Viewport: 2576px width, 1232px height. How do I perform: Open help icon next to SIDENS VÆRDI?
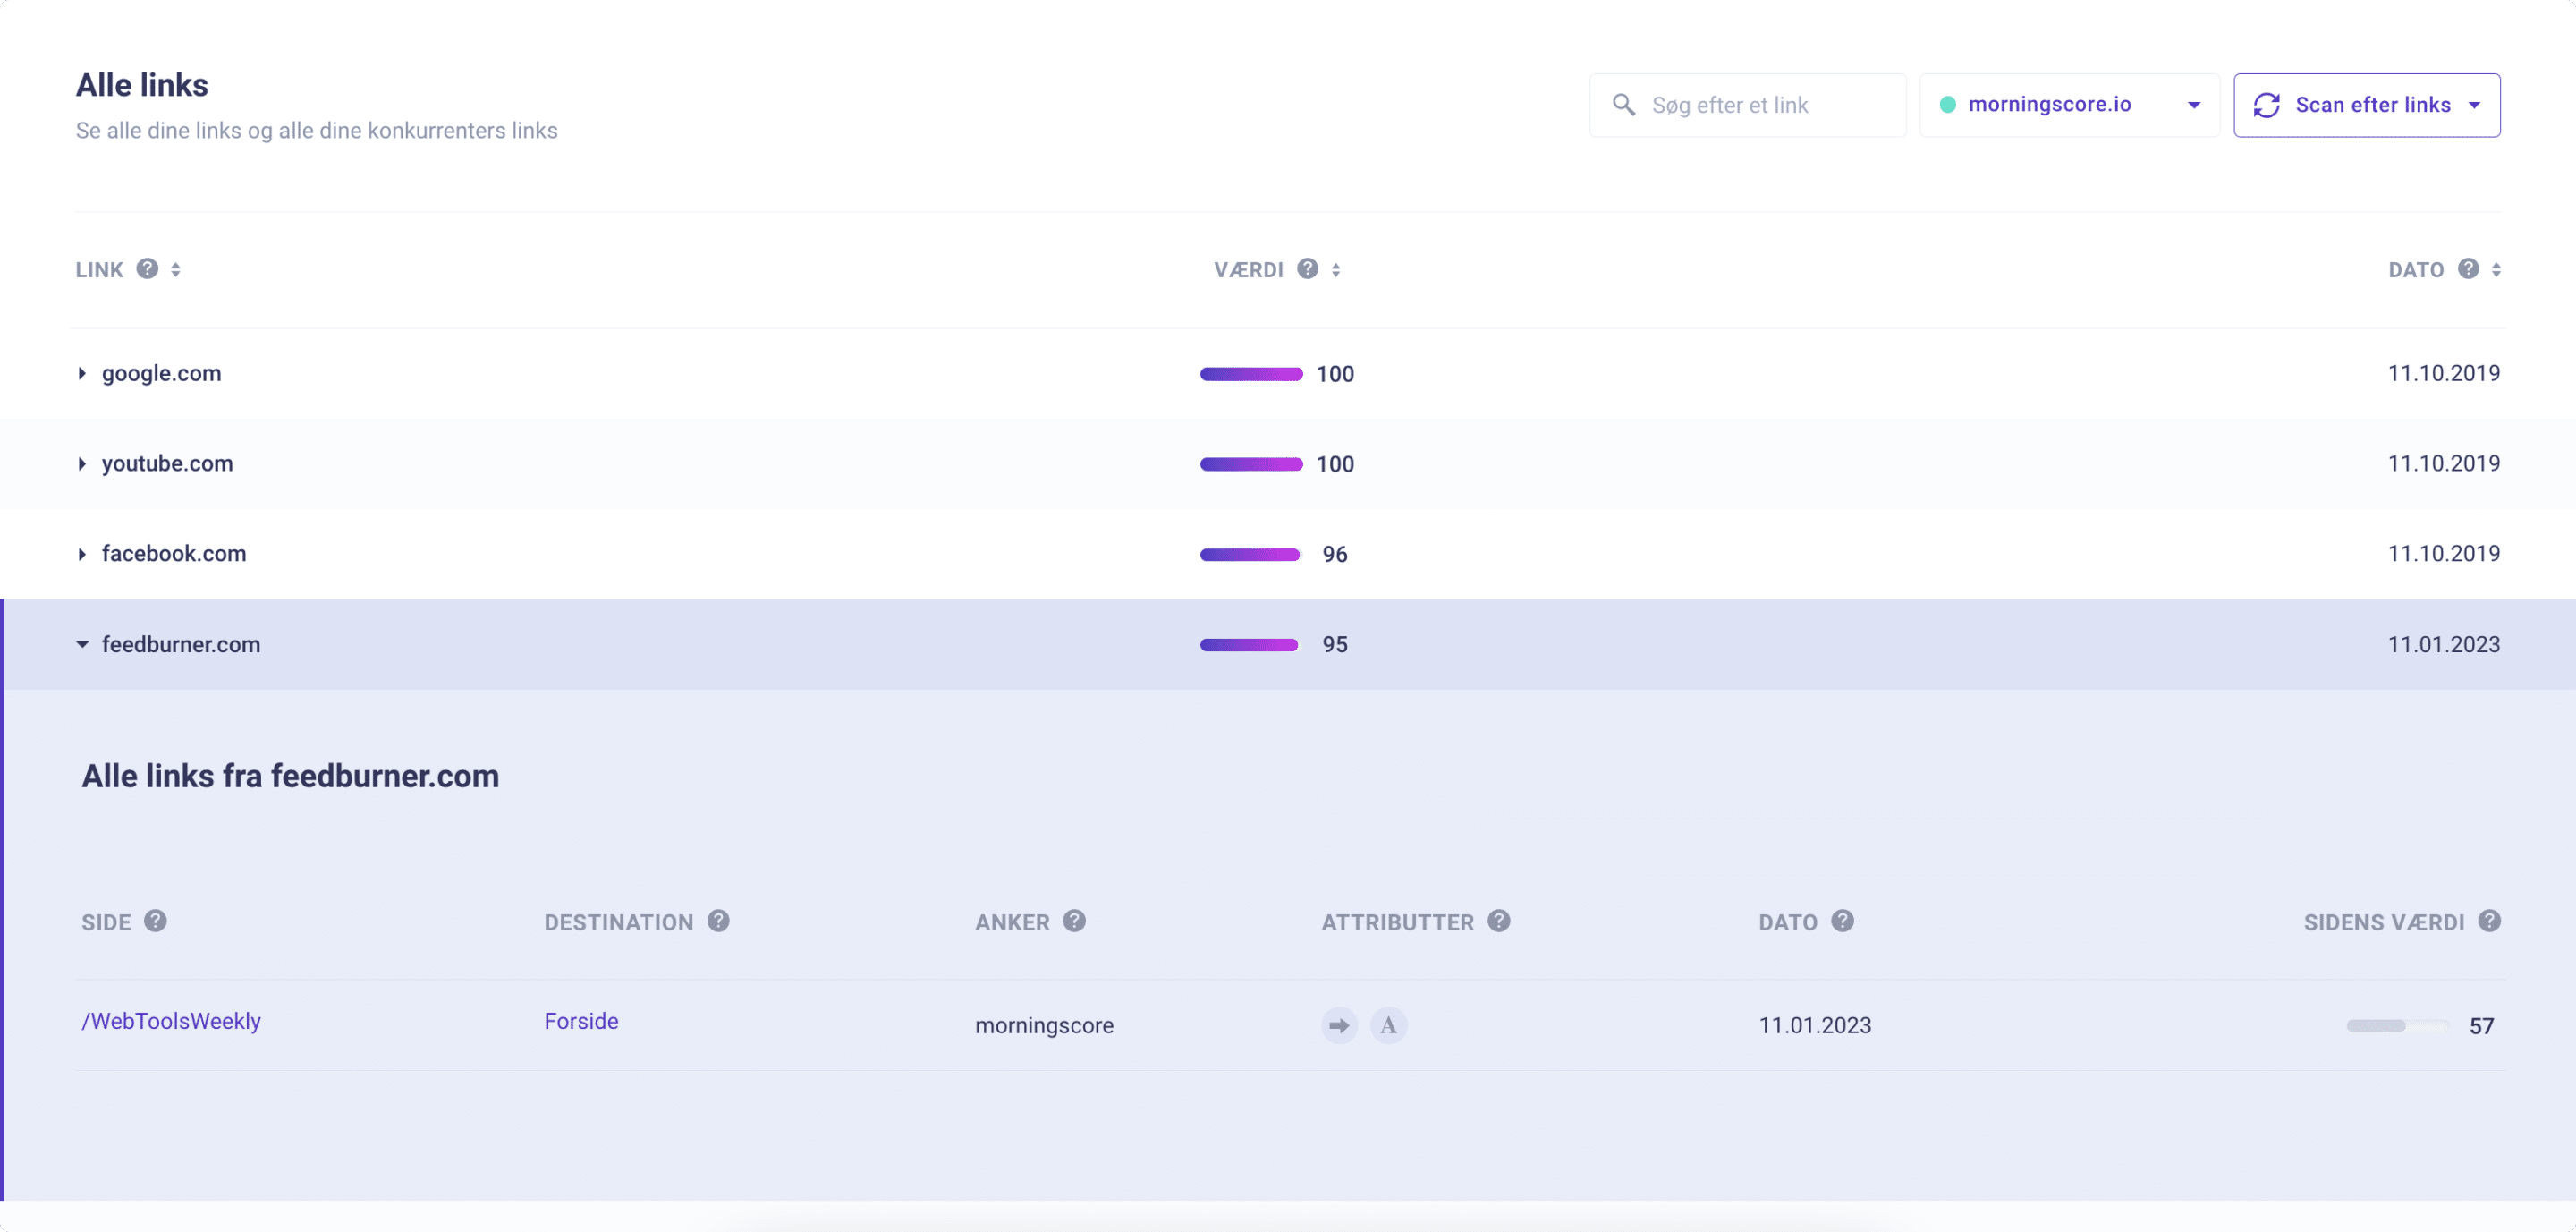coord(2489,921)
